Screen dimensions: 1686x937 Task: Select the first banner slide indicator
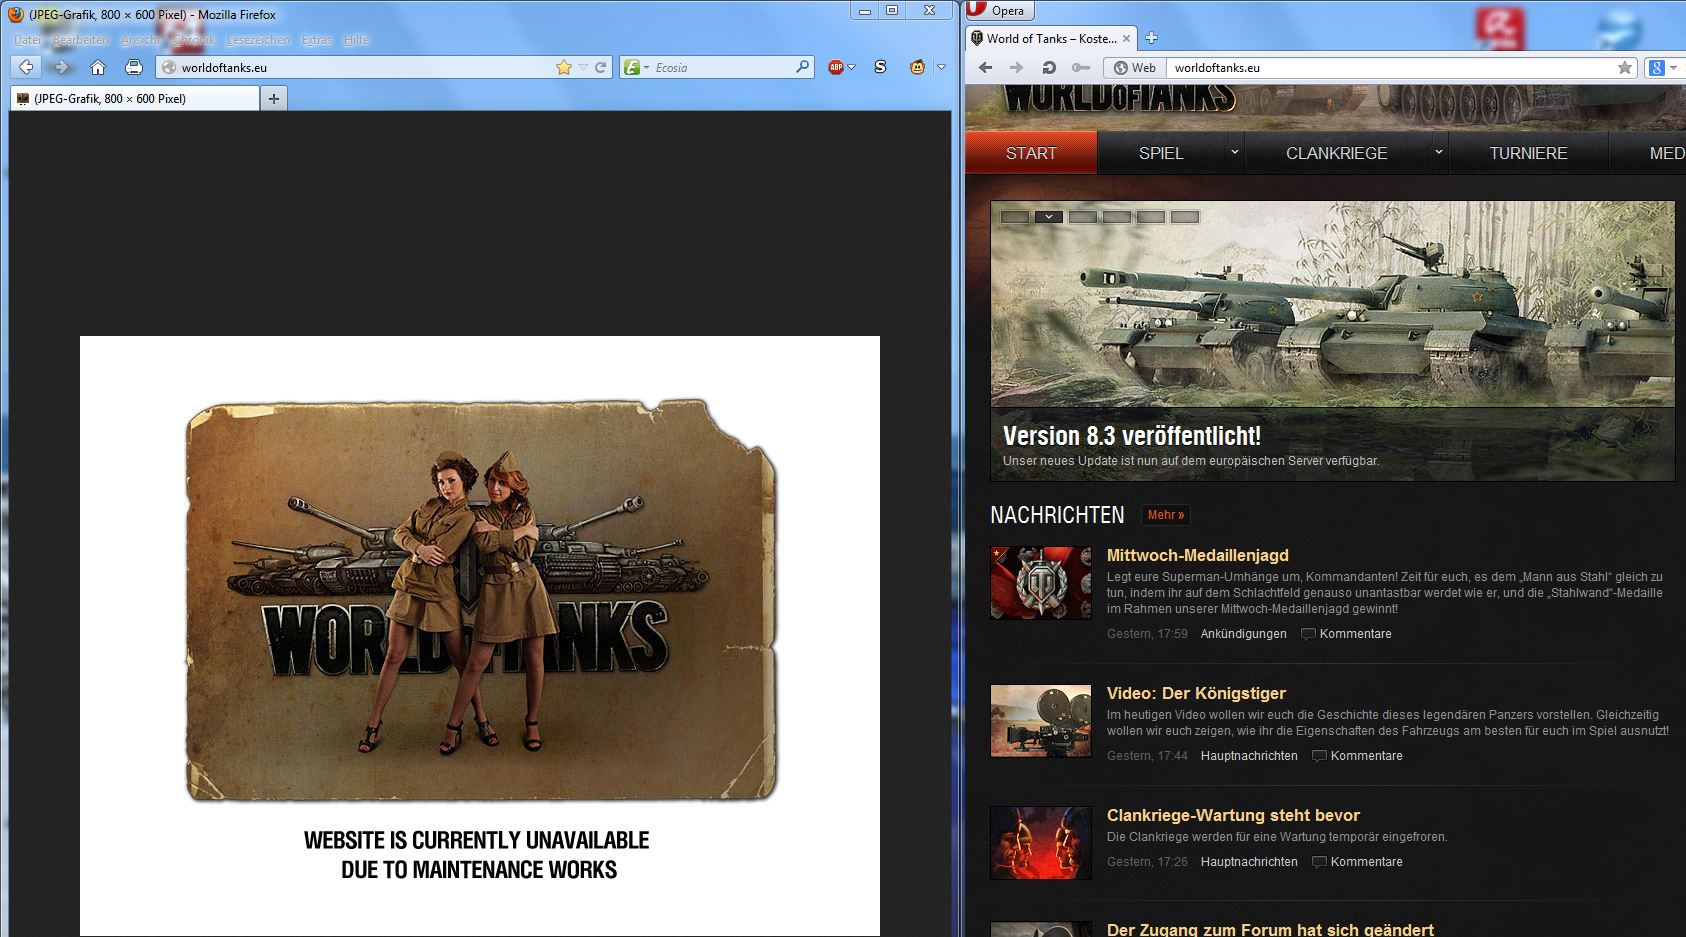coord(1015,216)
